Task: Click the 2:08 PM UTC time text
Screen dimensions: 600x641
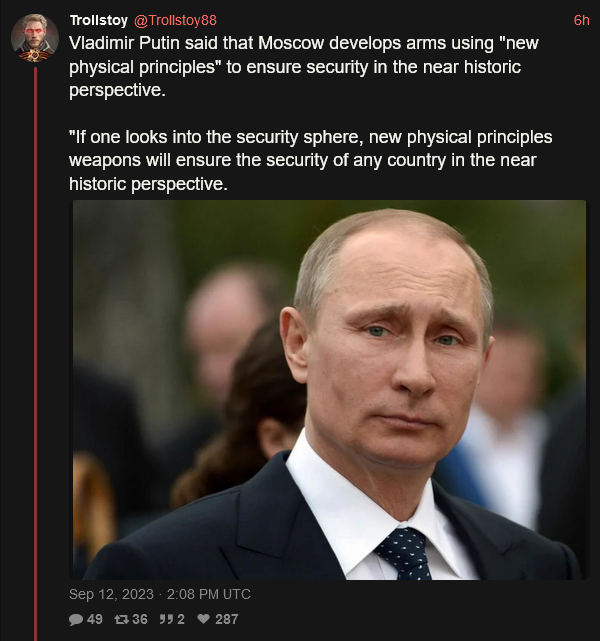Action: [x=208, y=594]
